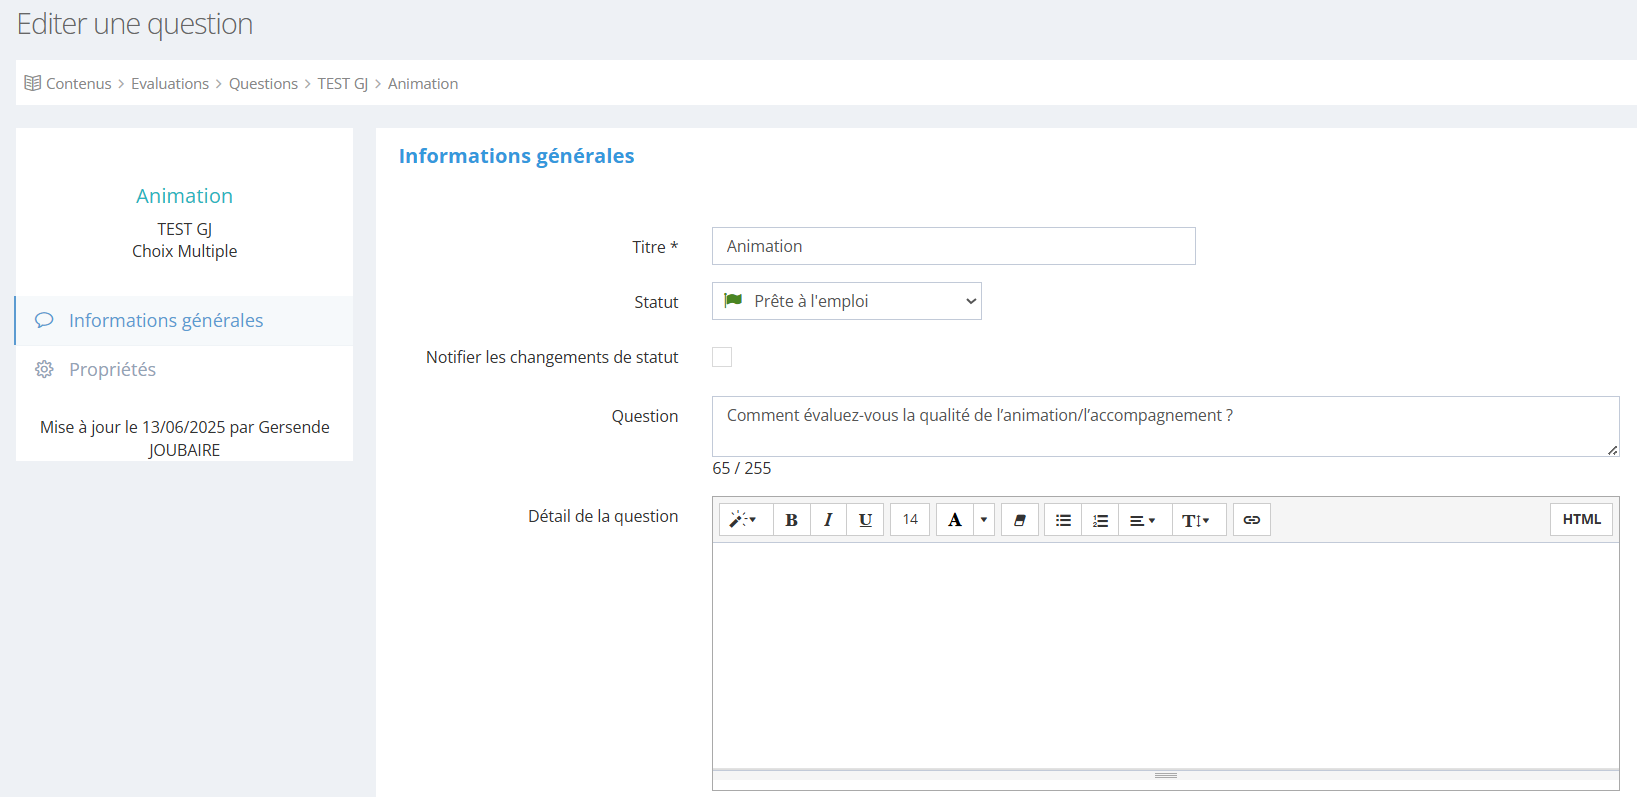Click the font color A button
This screenshot has width=1637, height=797.
(955, 520)
